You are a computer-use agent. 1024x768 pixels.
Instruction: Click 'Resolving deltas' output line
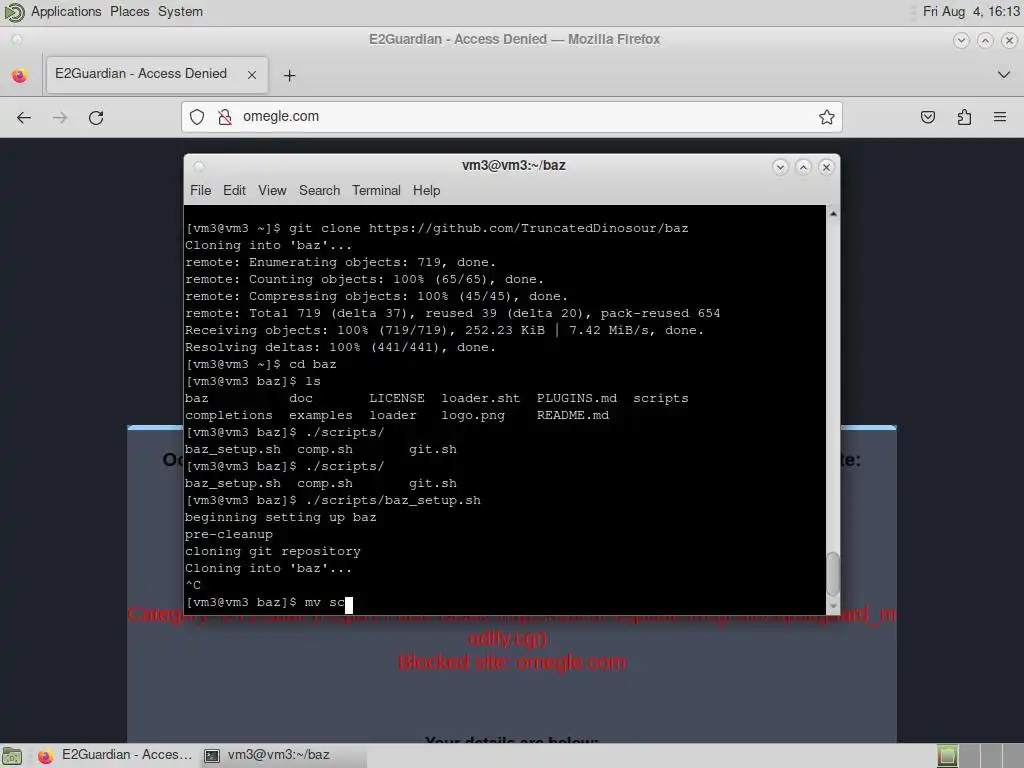coord(340,347)
